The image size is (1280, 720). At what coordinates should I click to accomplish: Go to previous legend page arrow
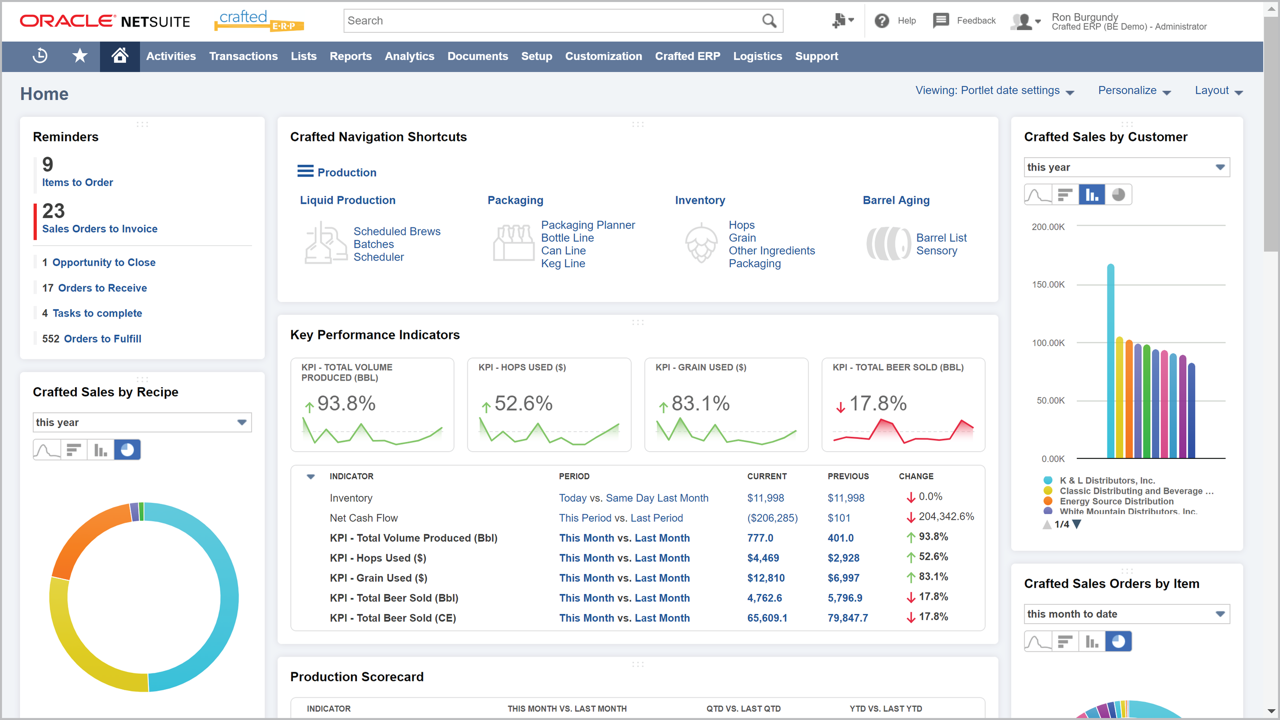1047,524
